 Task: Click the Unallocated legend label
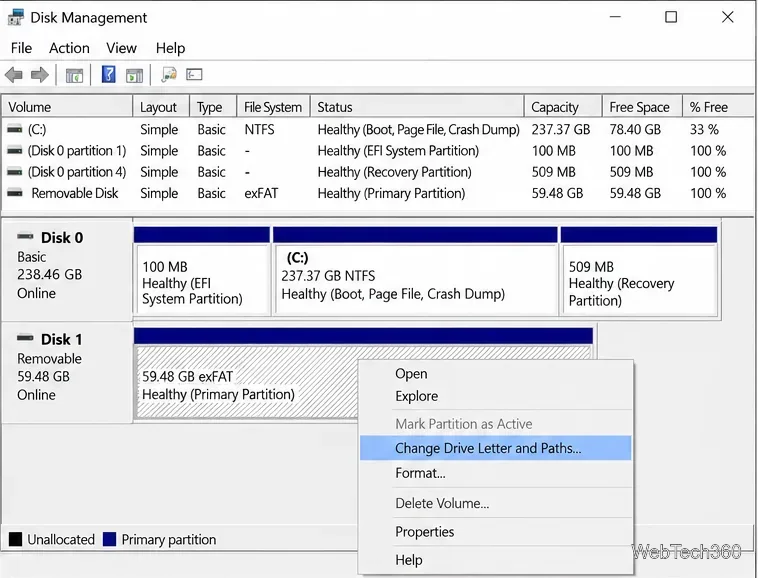[61, 539]
